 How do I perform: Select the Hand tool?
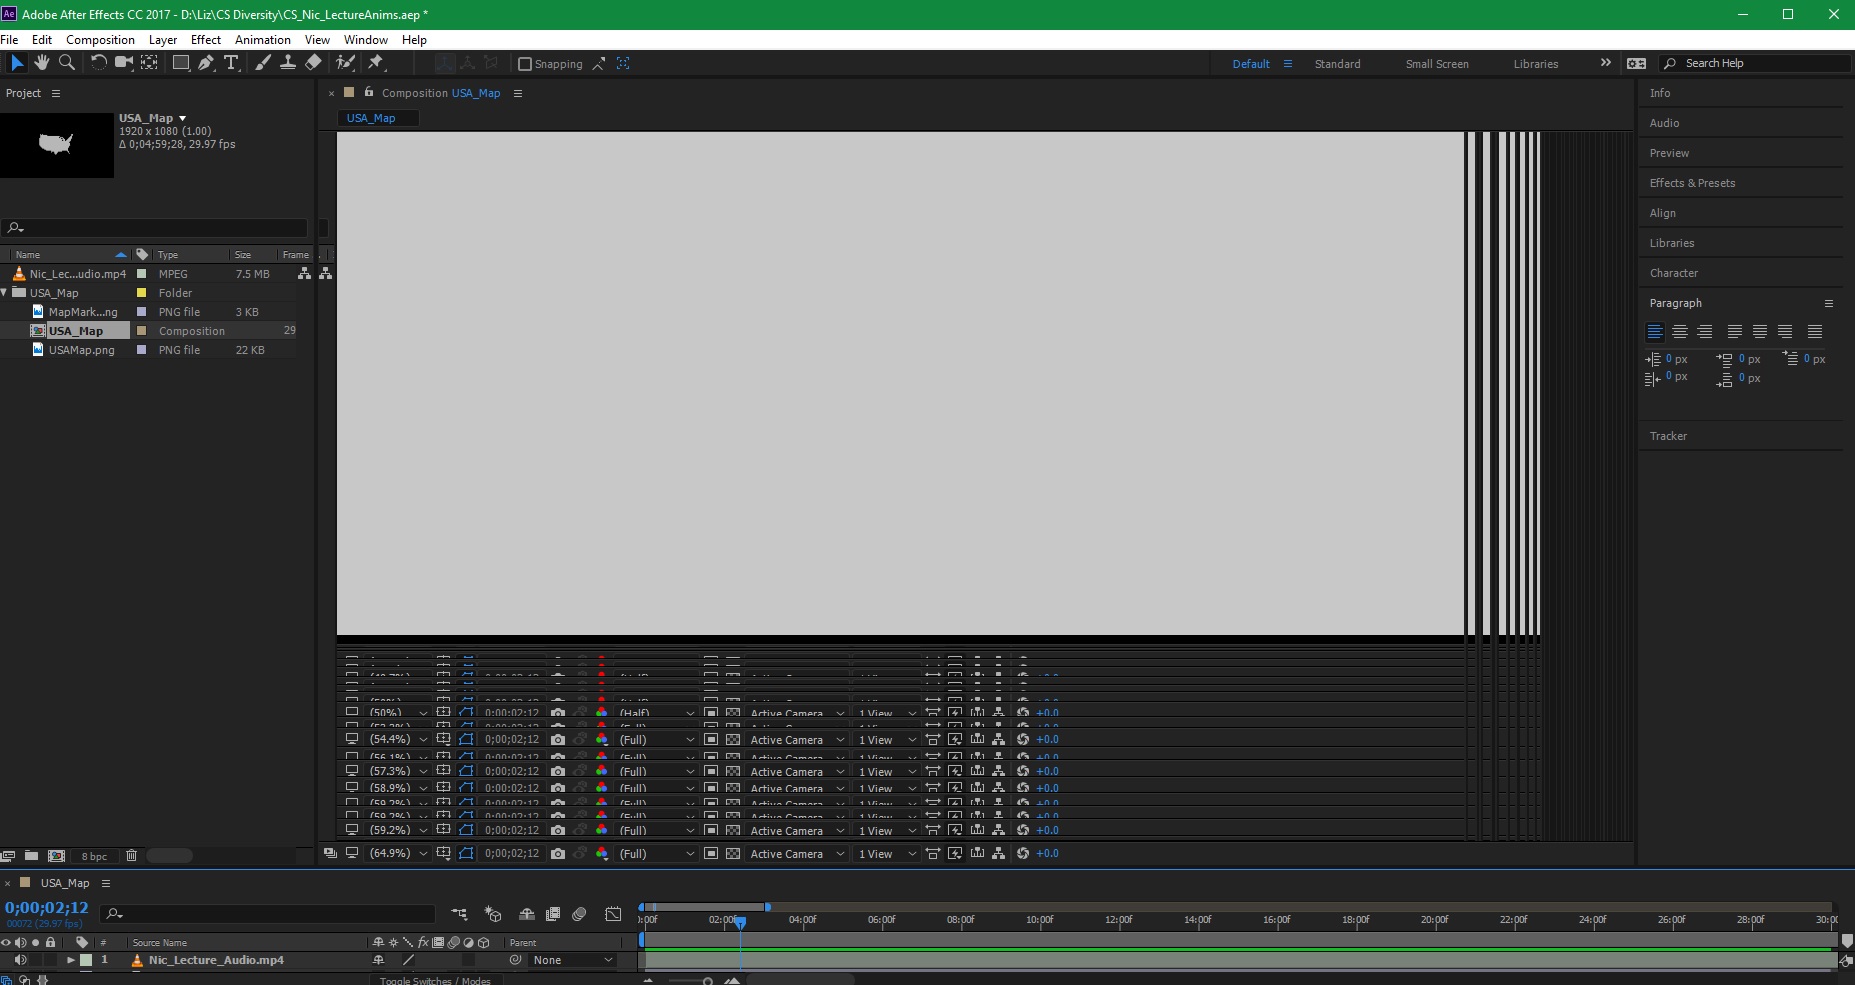[x=42, y=63]
